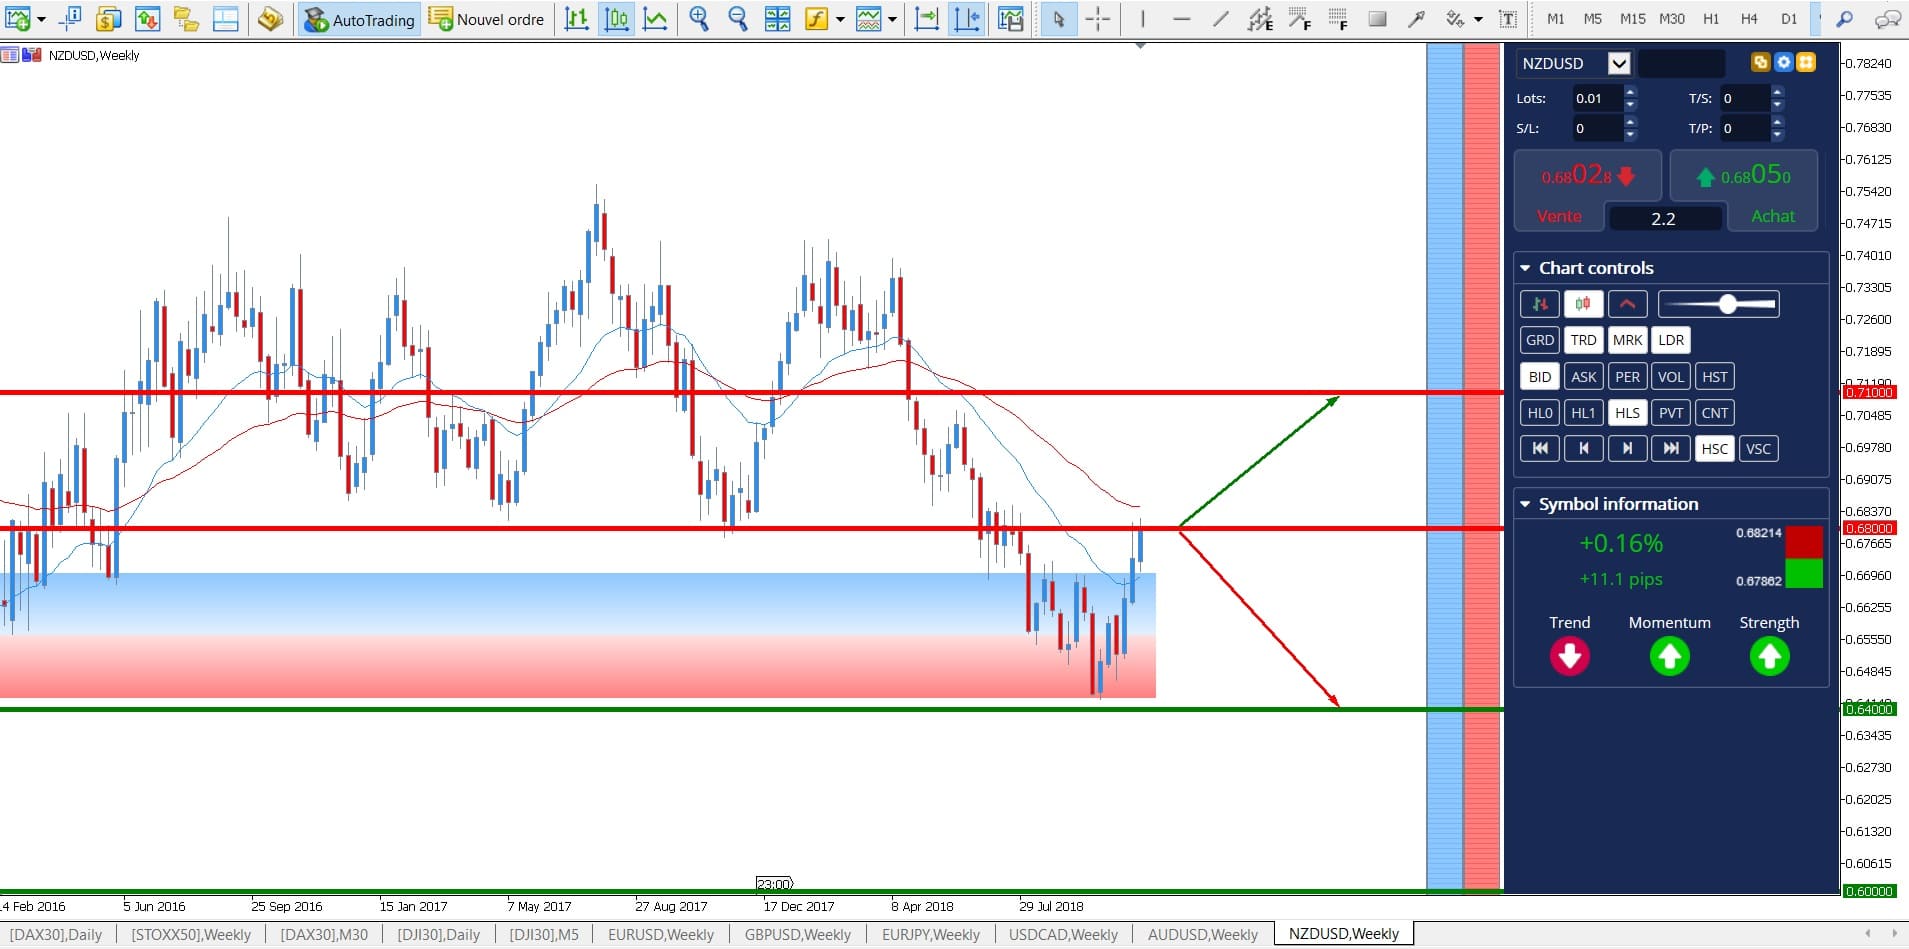The image size is (1909, 949).
Task: Open the NZDUSD symbol dropdown
Action: click(x=1619, y=63)
